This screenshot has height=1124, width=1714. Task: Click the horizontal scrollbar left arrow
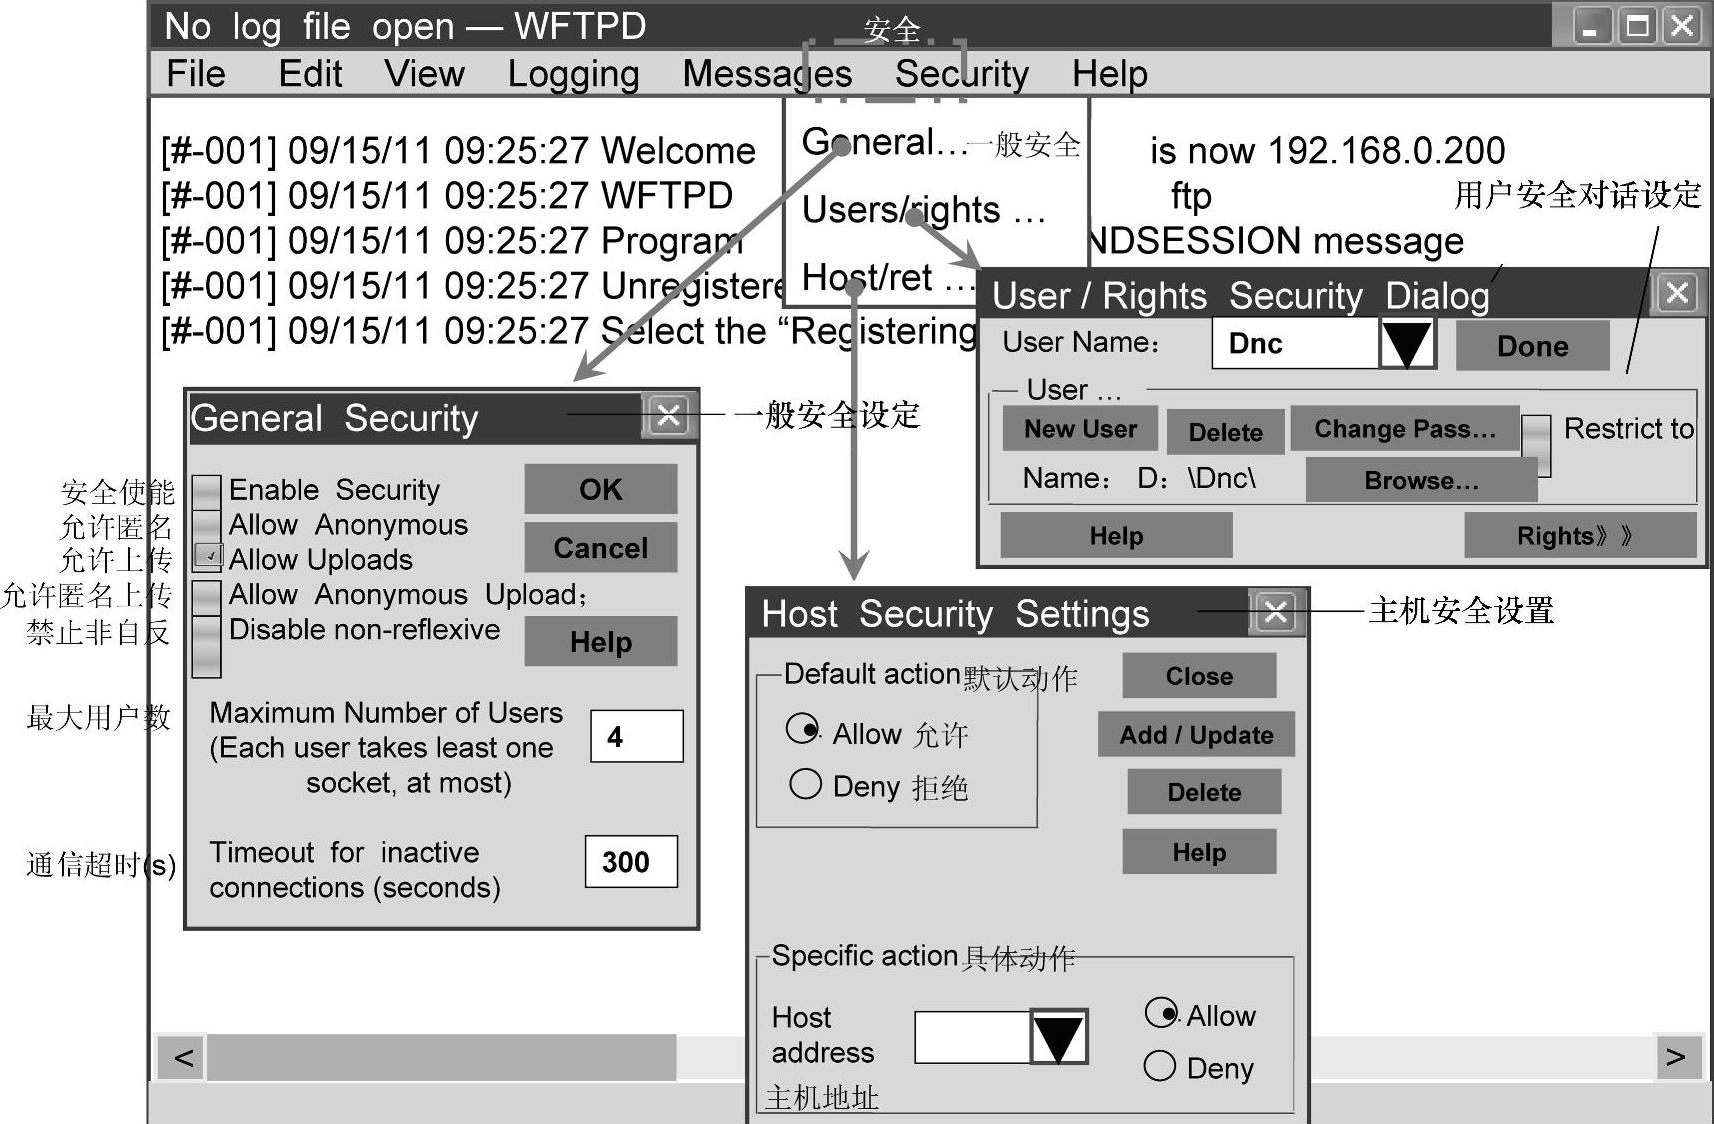click(183, 1057)
